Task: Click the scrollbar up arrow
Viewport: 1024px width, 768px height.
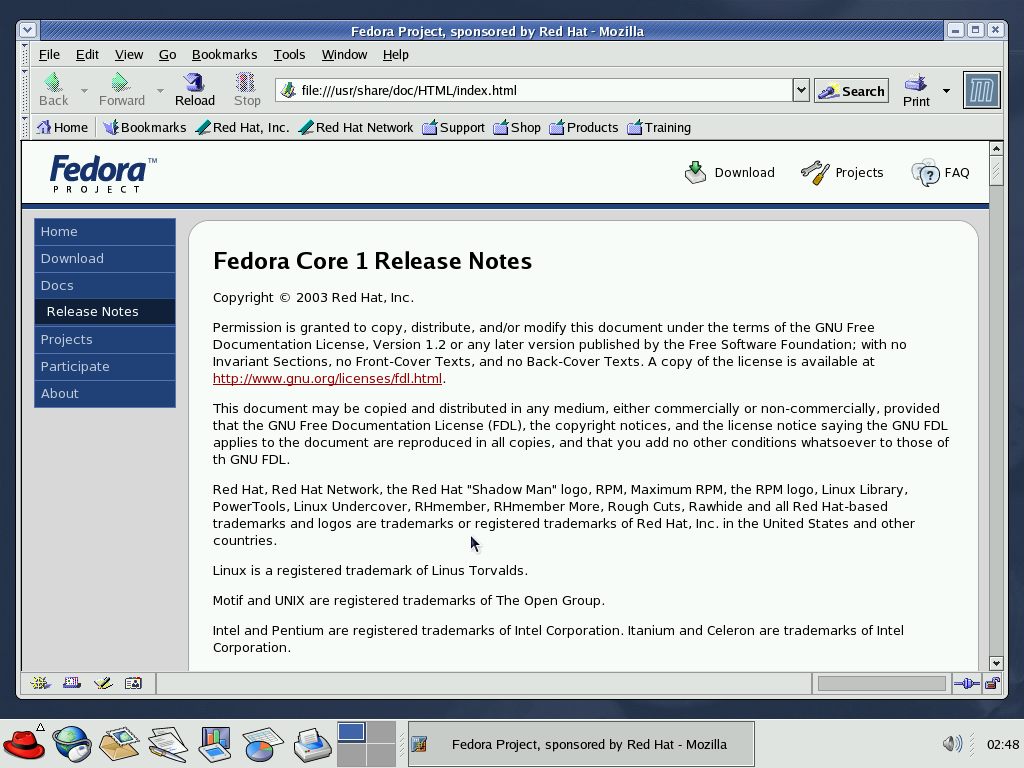Action: (995, 148)
